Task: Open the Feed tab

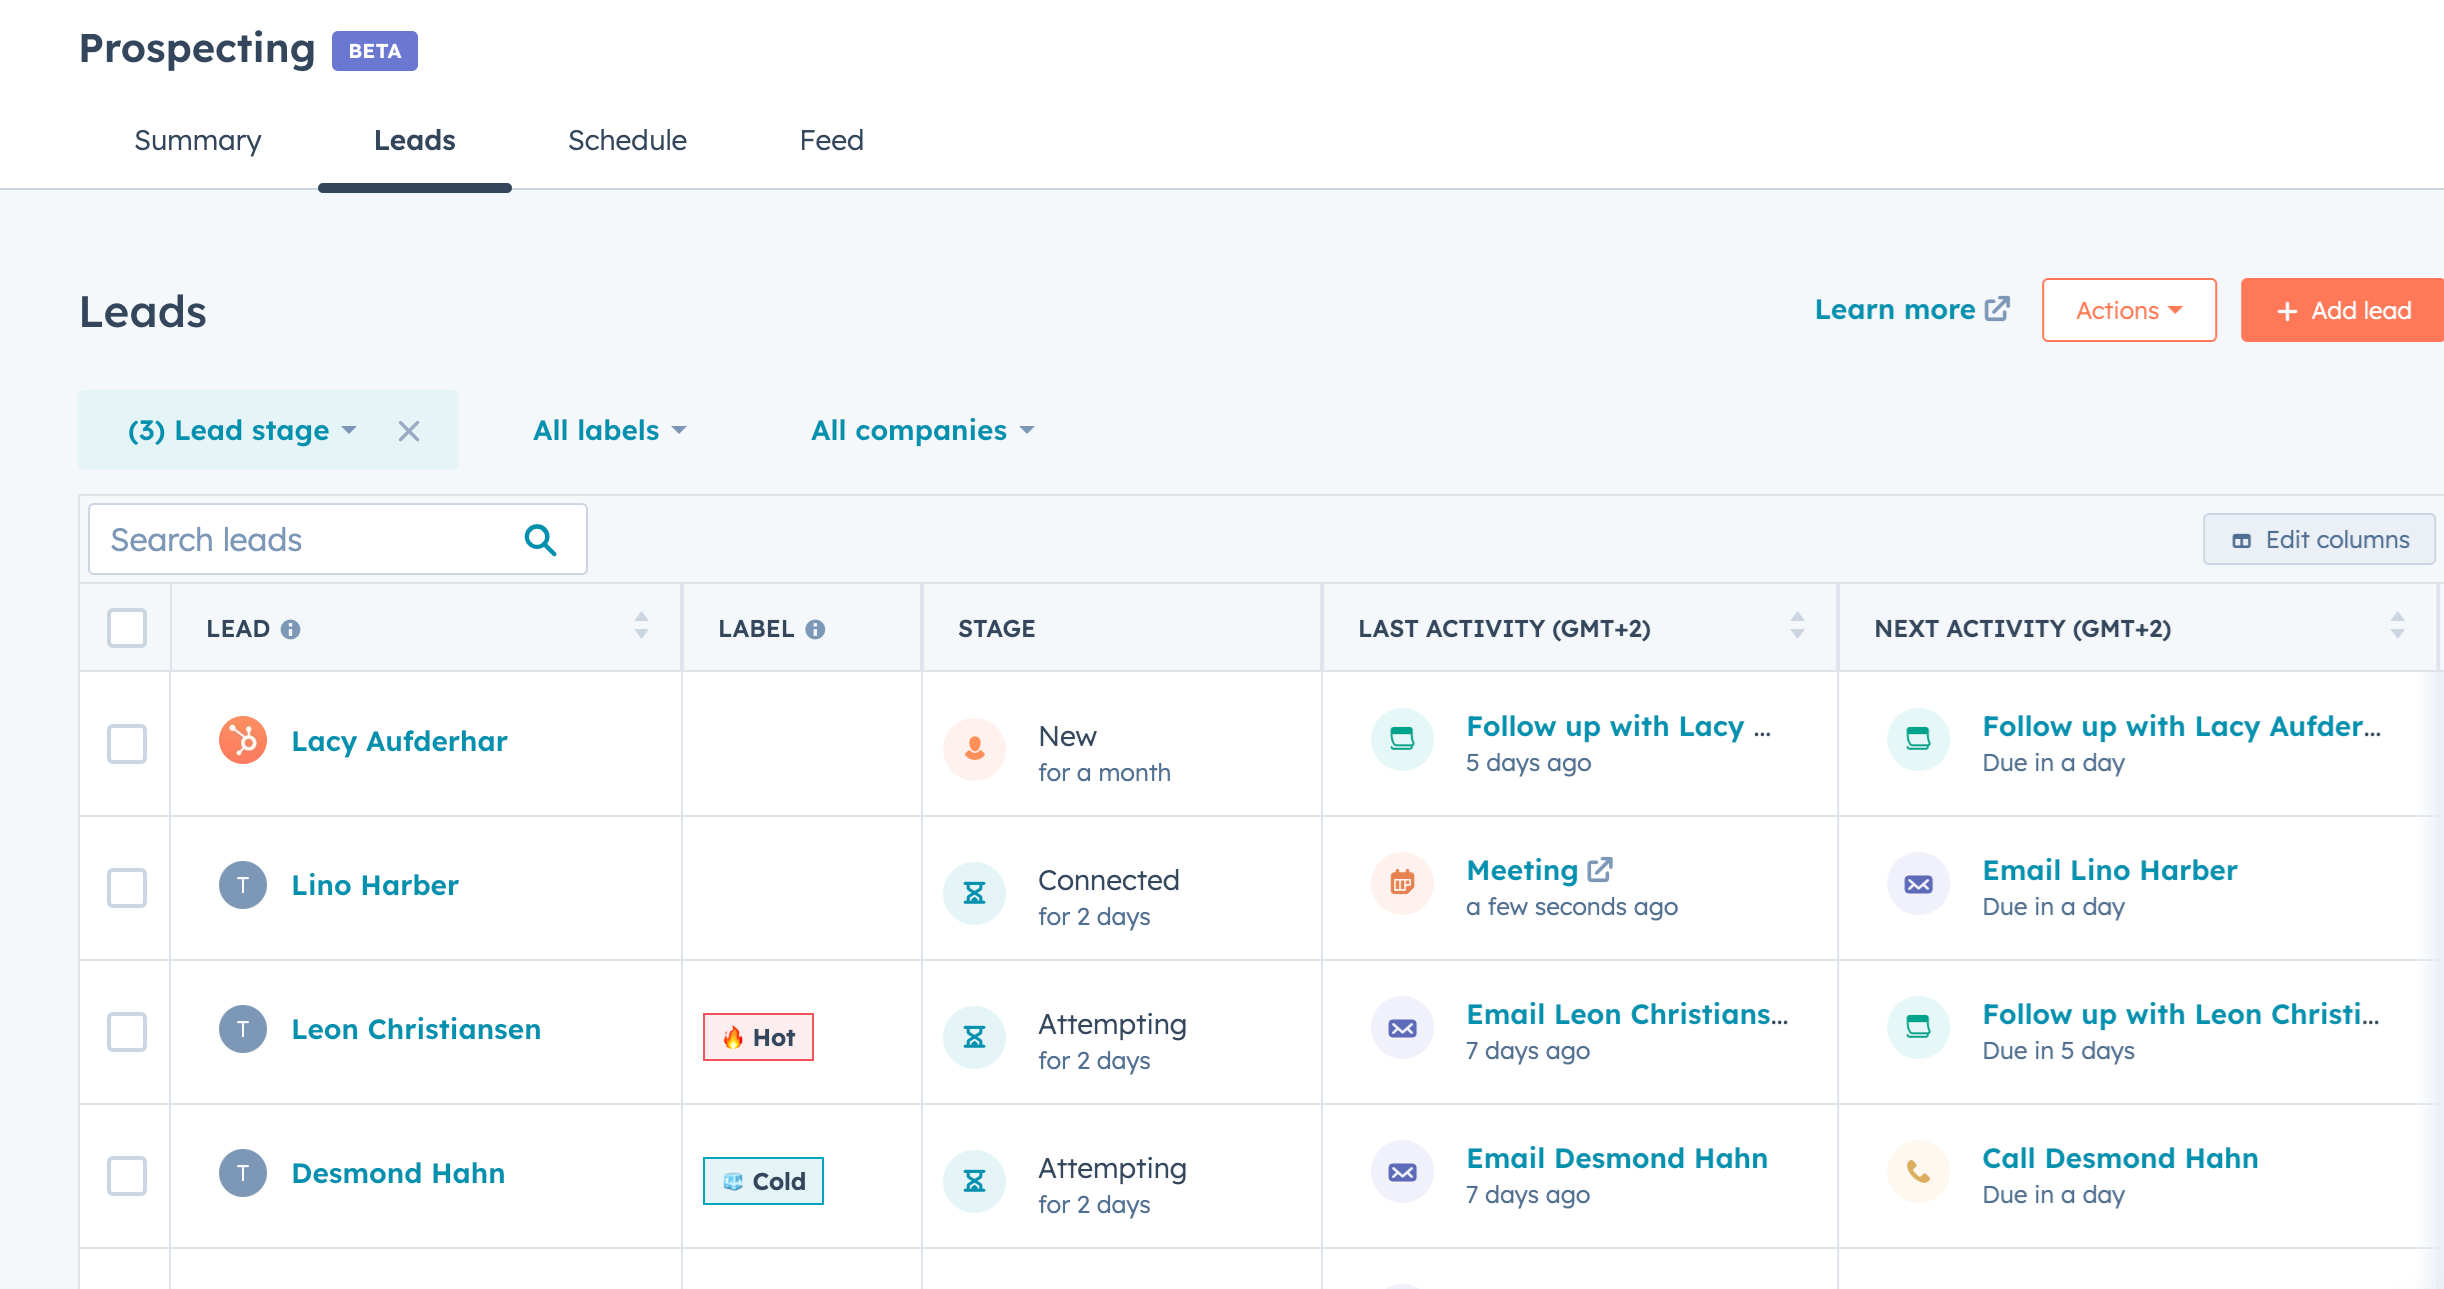Action: 831,141
